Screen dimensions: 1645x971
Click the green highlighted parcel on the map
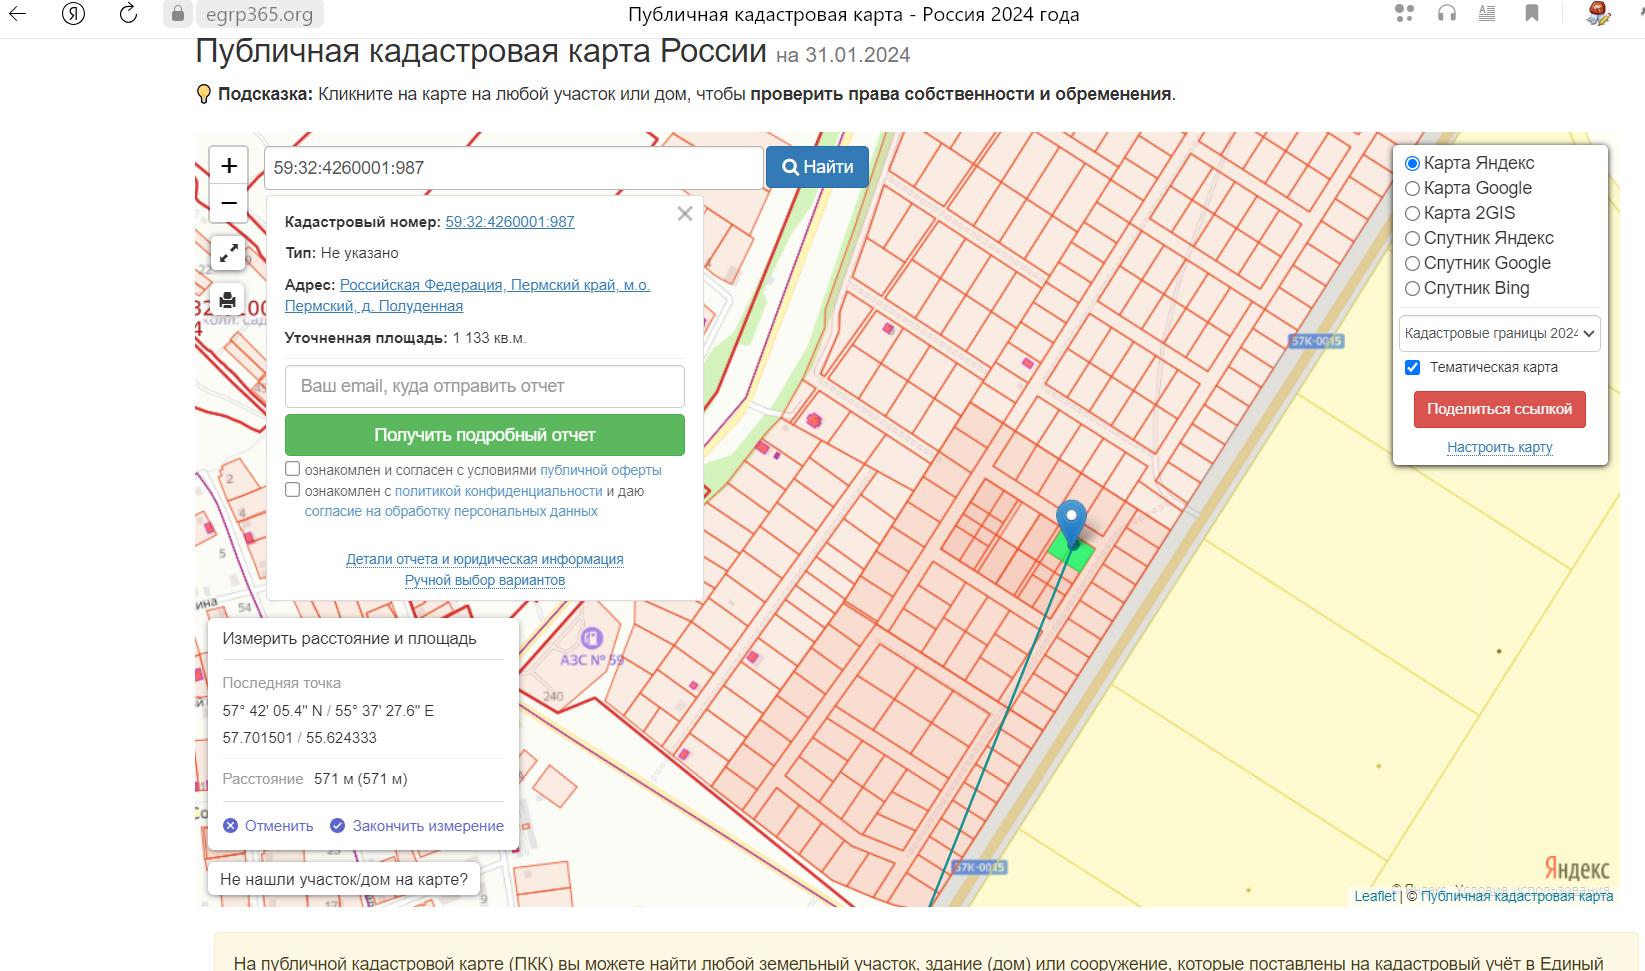click(x=1072, y=553)
